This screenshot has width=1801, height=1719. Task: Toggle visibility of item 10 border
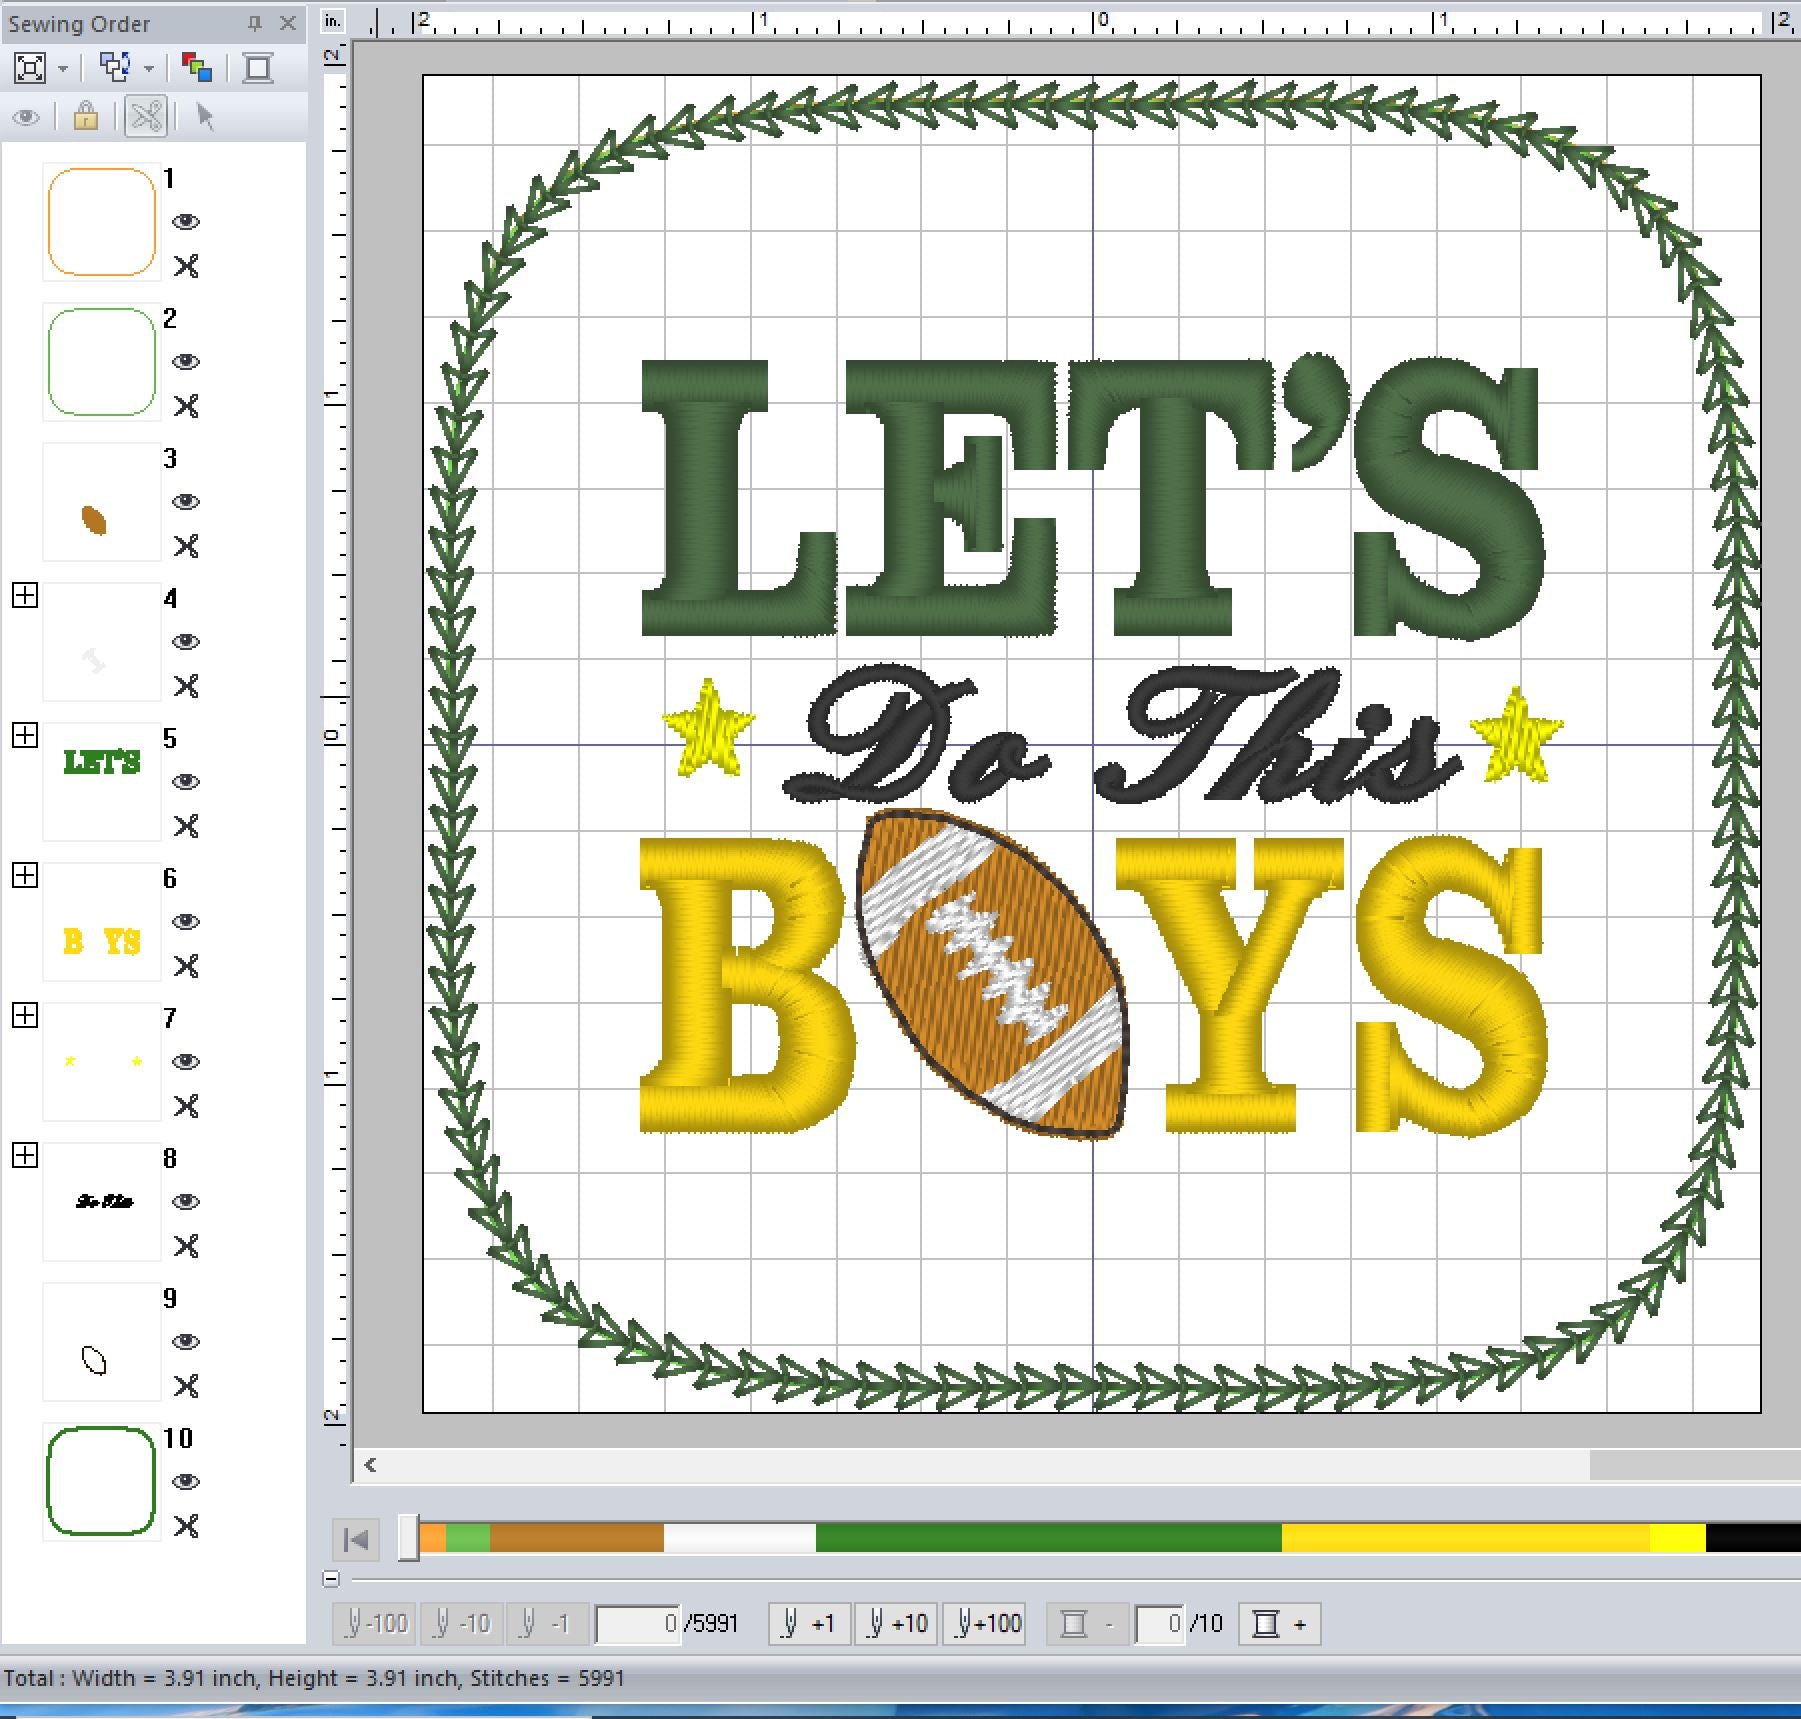click(186, 1482)
